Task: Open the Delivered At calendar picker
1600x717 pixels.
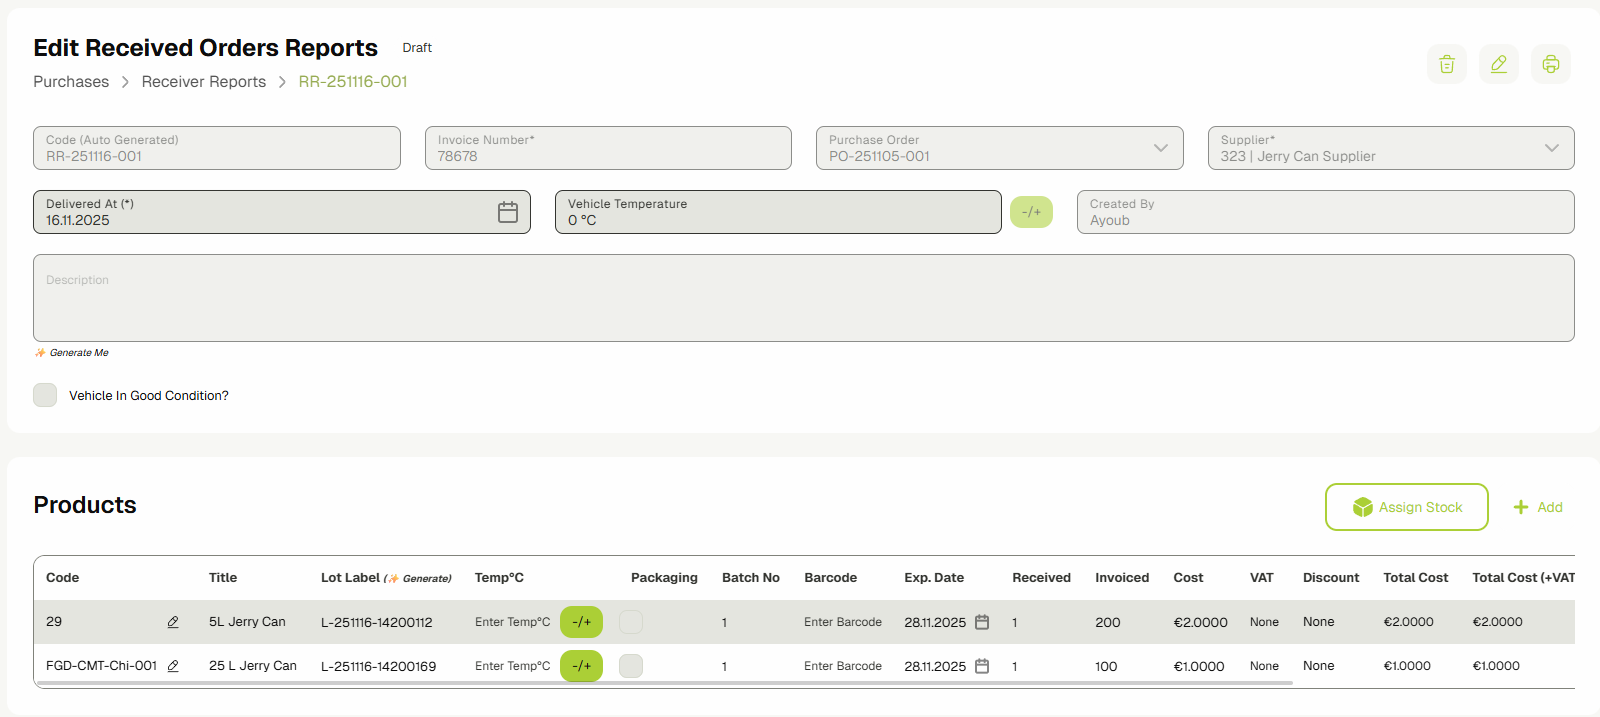Action: coord(508,212)
